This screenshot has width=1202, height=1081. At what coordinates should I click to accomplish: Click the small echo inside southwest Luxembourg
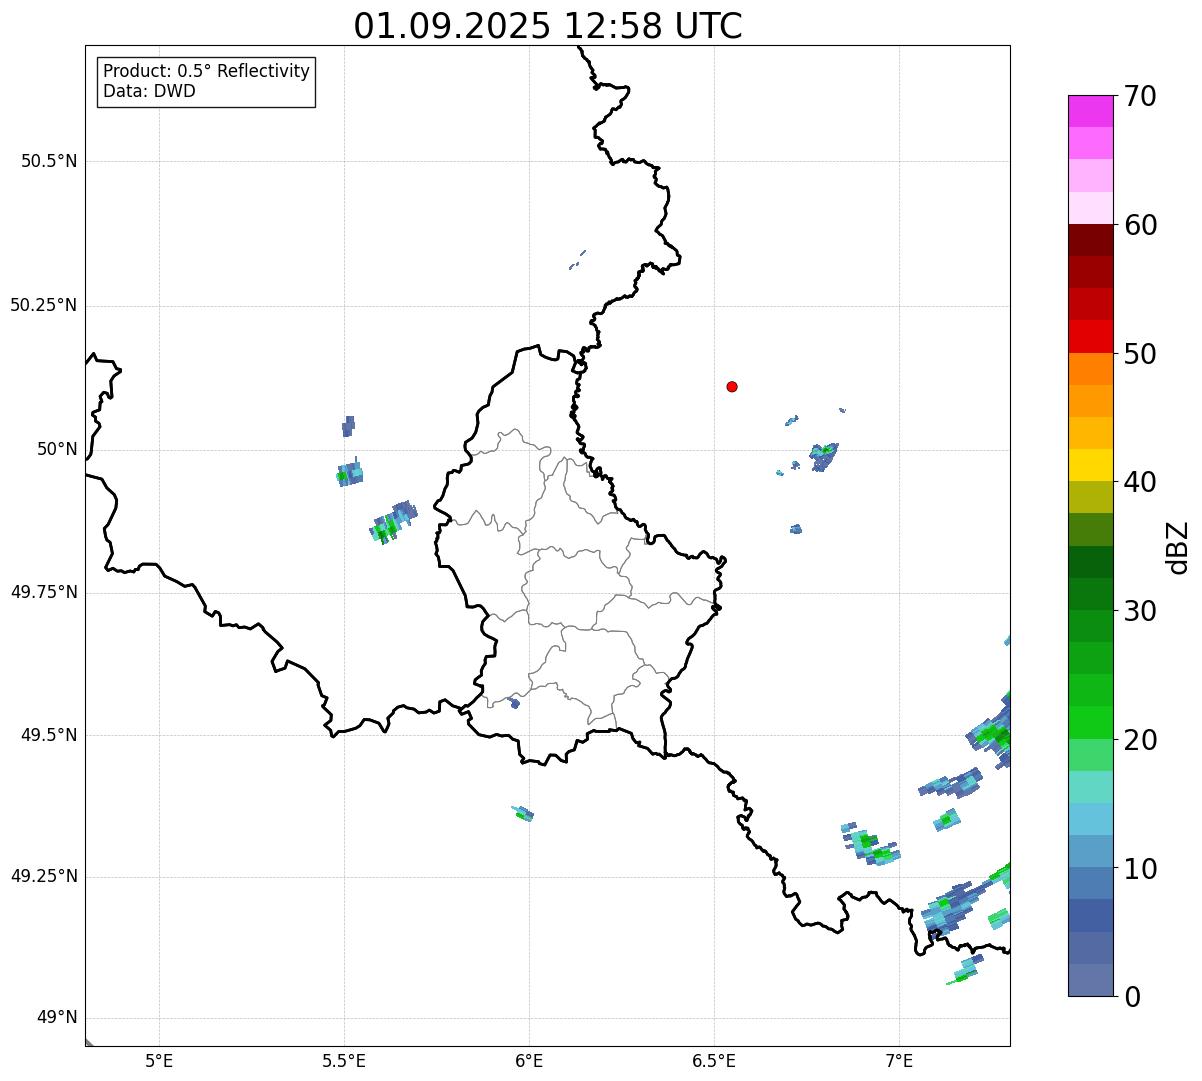point(514,703)
